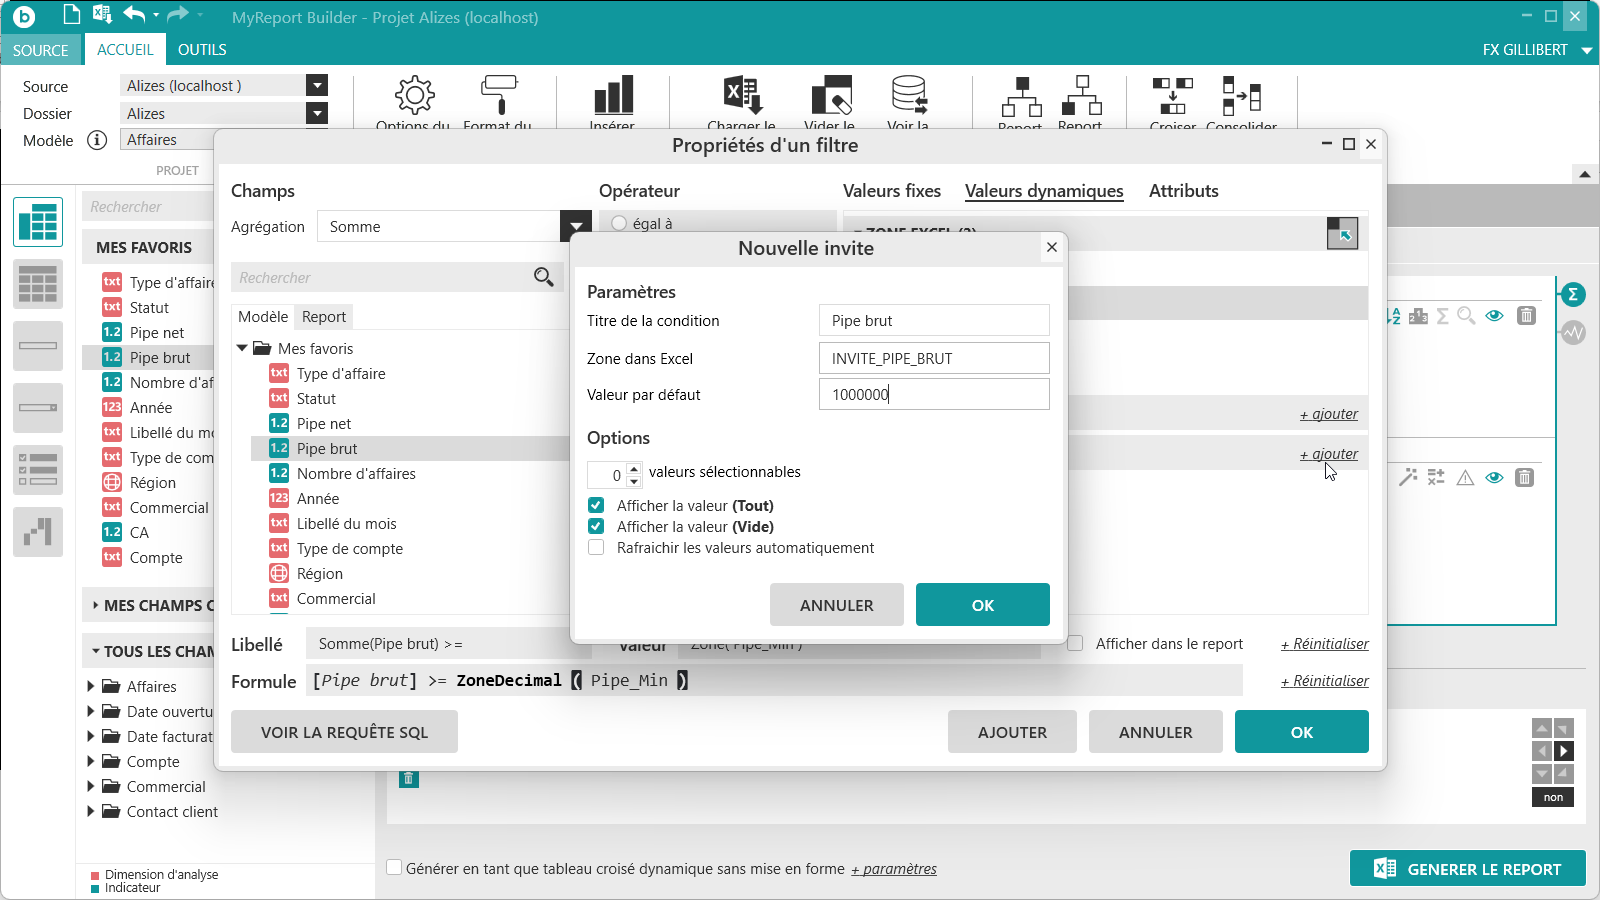Collapse the Mes favoris folder

point(242,348)
